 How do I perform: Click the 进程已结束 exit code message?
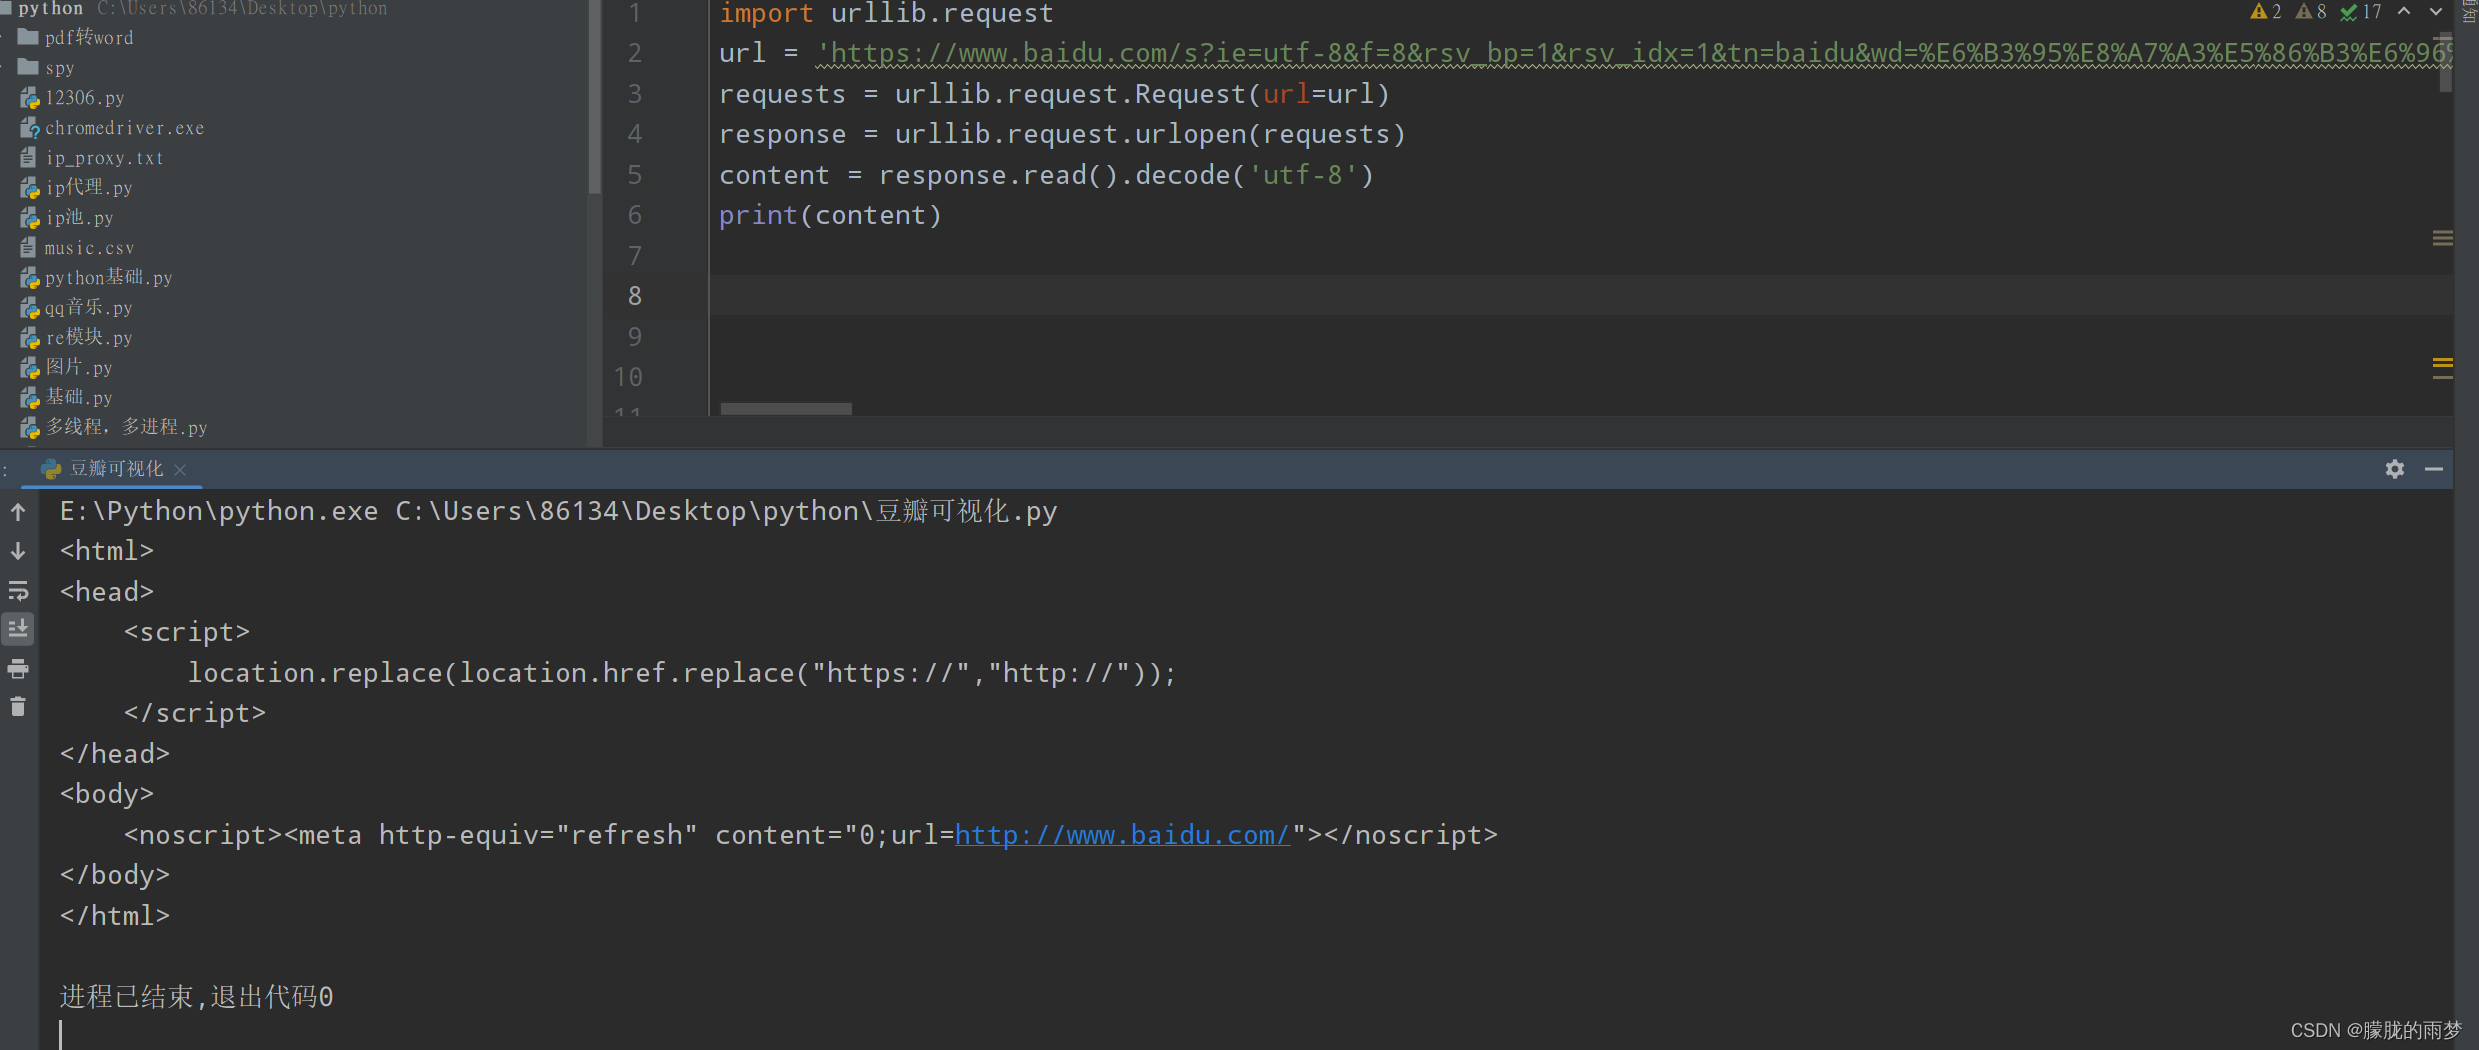(196, 997)
